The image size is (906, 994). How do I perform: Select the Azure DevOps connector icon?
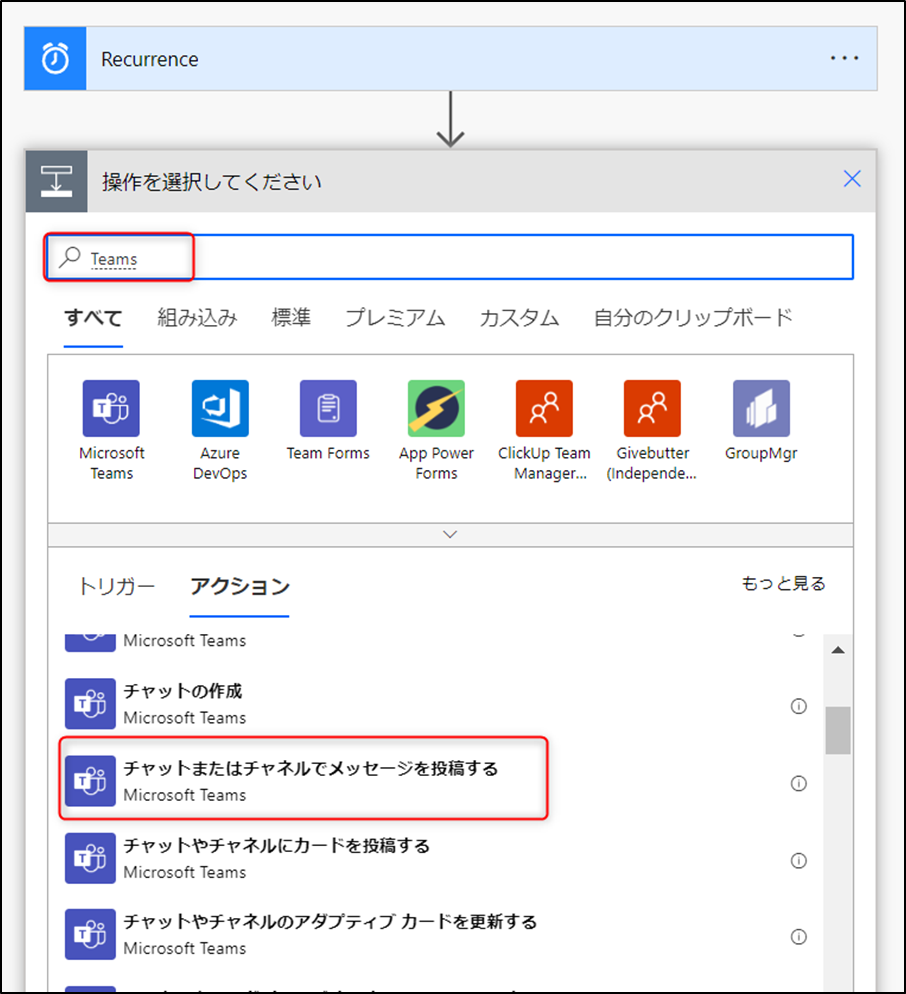tap(220, 409)
